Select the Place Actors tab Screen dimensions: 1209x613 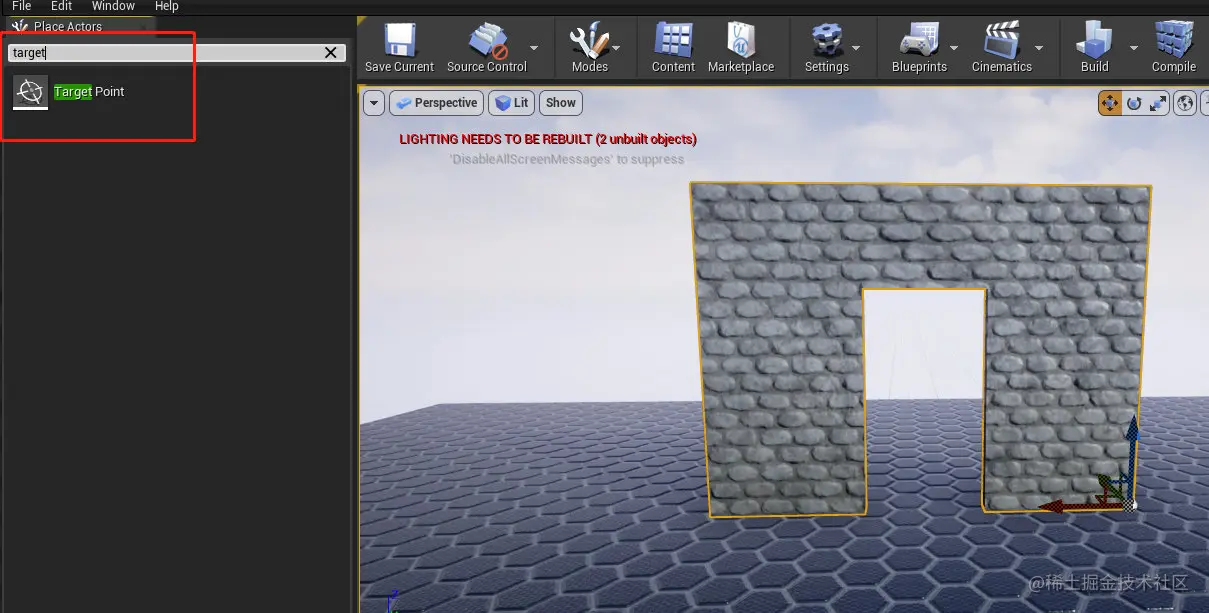68,27
